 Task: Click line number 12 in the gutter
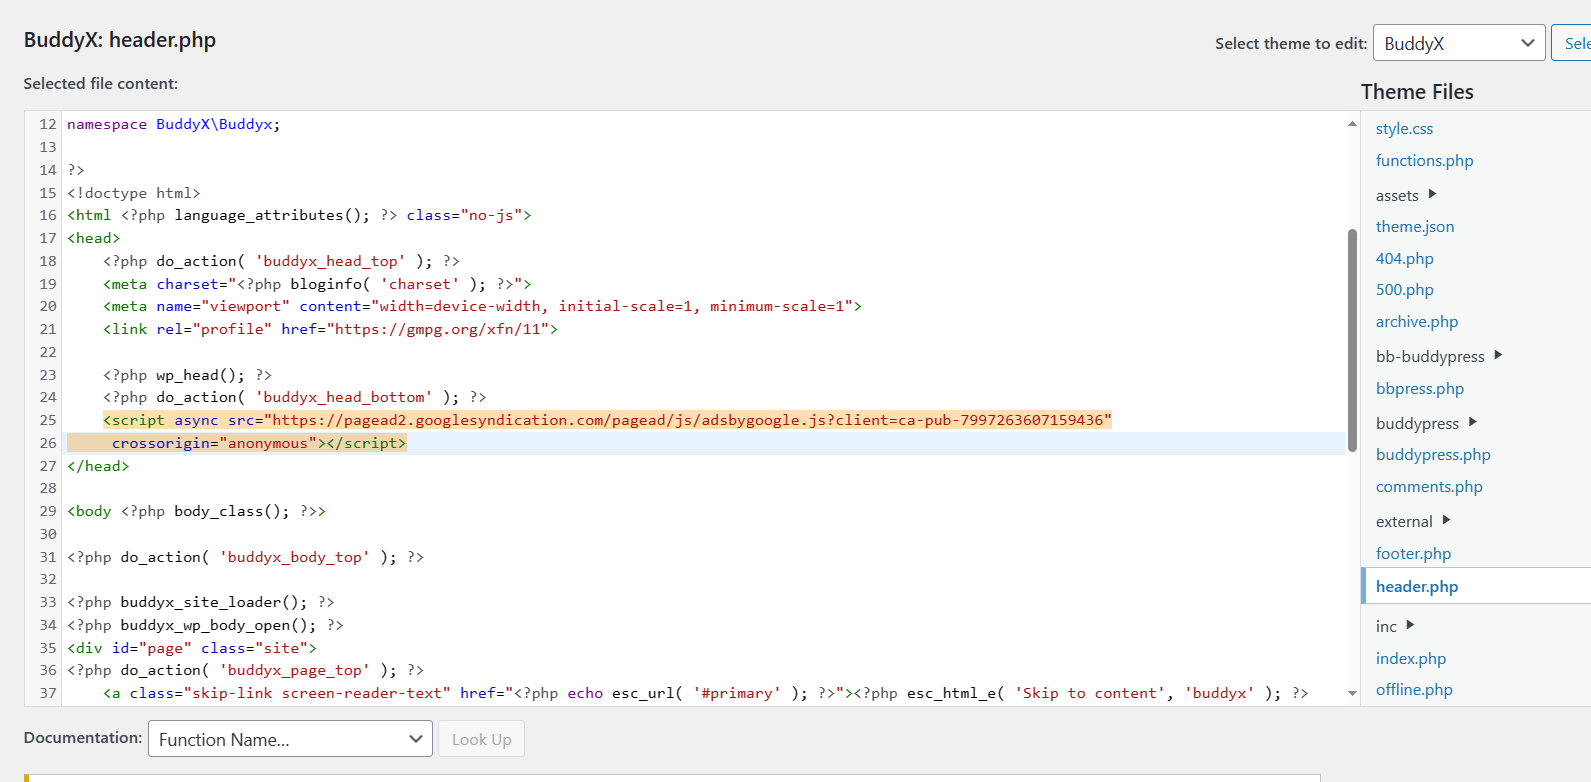tap(48, 124)
